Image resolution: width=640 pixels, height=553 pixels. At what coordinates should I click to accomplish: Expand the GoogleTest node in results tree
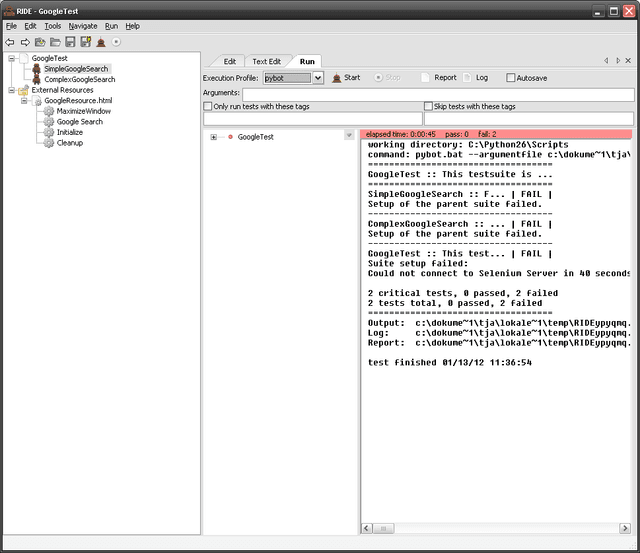213,137
